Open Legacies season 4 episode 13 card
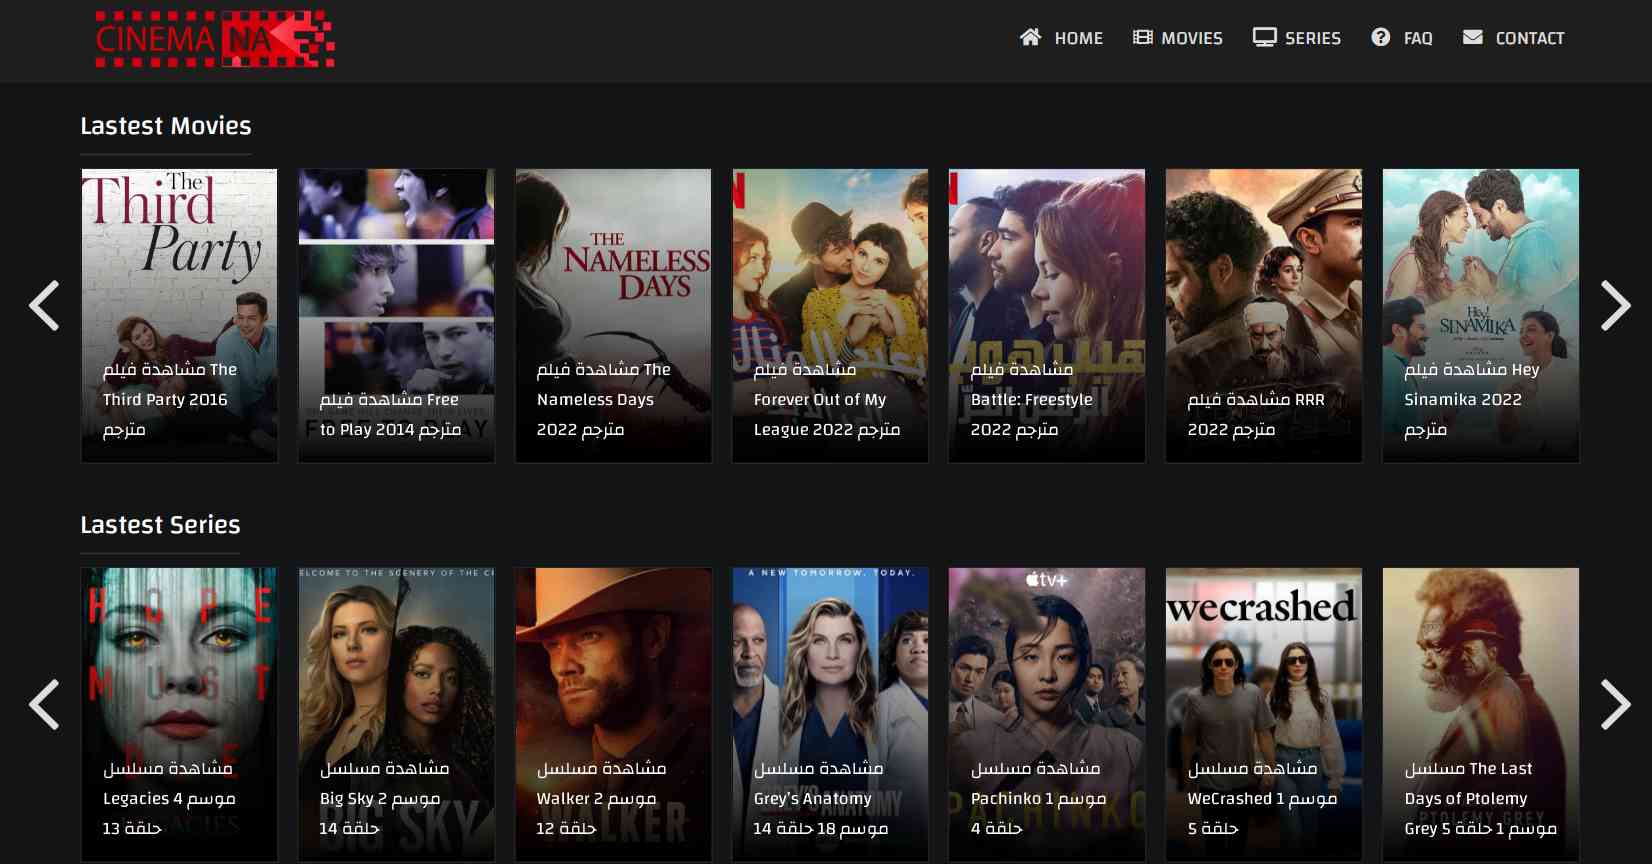1652x864 pixels. click(x=179, y=714)
